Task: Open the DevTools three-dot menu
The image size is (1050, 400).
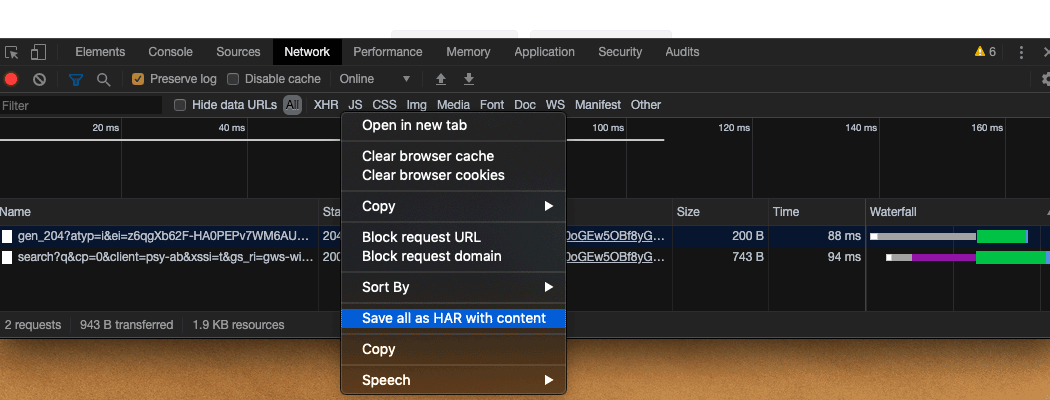Action: pyautogui.click(x=1021, y=52)
